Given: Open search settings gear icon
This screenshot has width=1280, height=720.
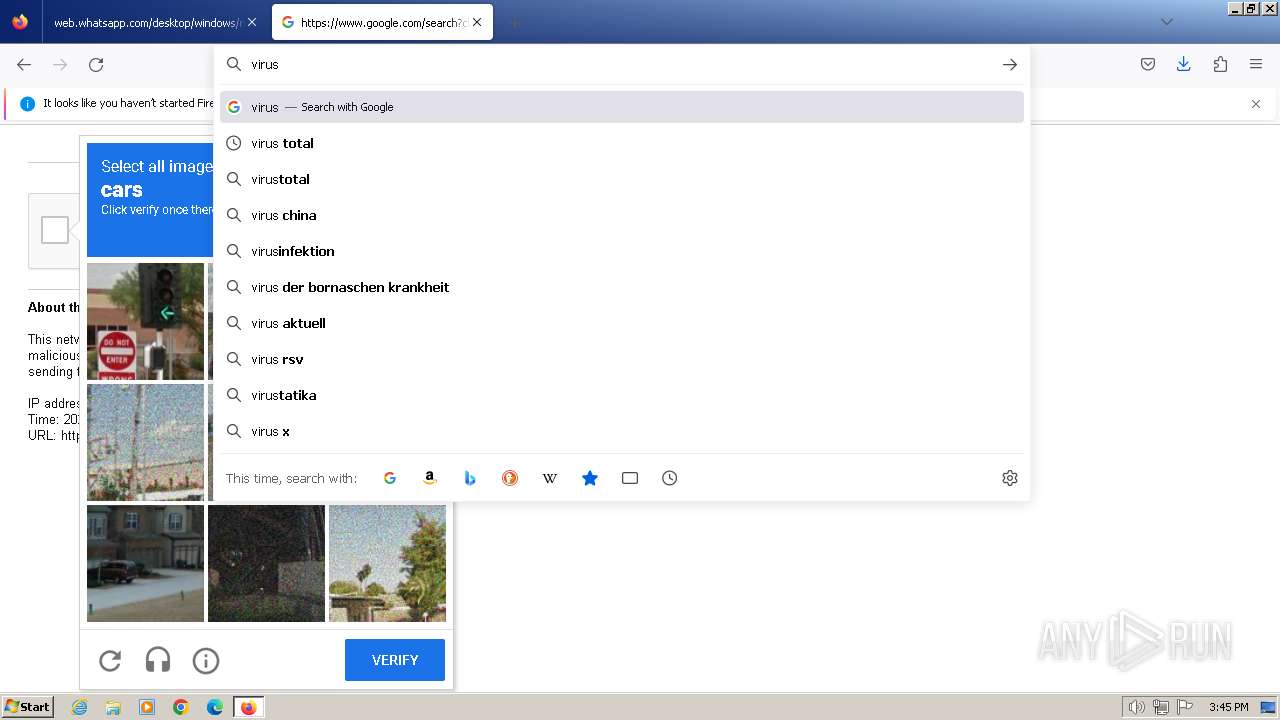Looking at the screenshot, I should pos(1010,478).
